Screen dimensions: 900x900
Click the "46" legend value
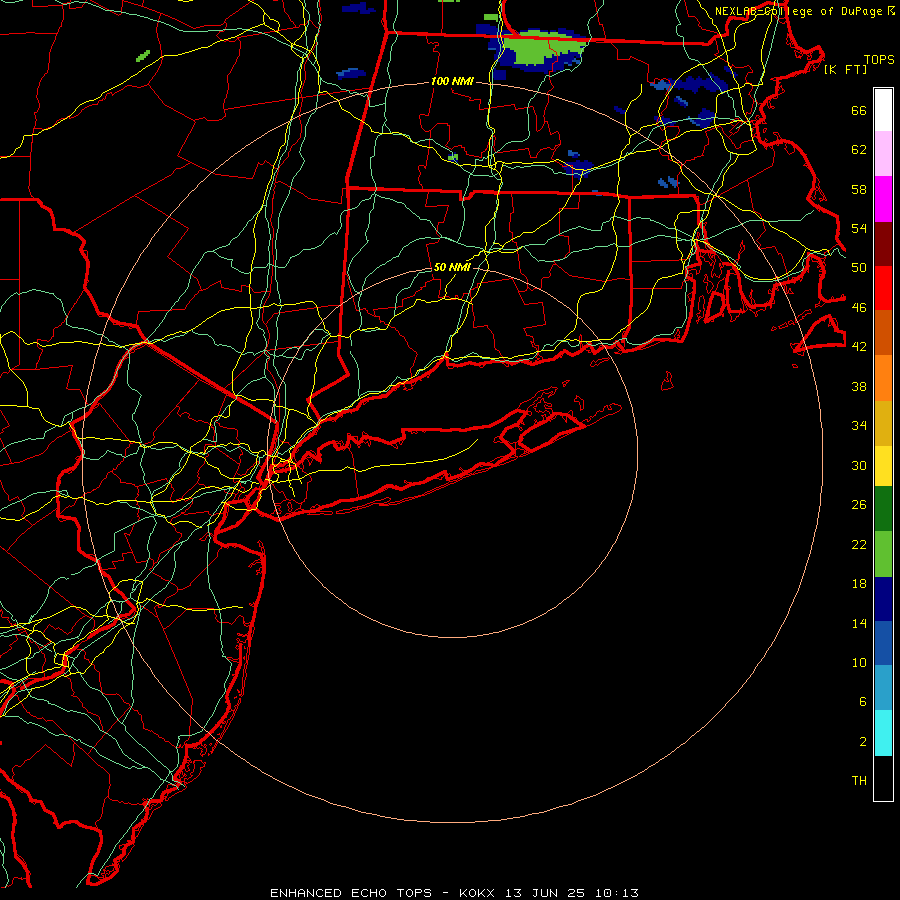[x=859, y=307]
